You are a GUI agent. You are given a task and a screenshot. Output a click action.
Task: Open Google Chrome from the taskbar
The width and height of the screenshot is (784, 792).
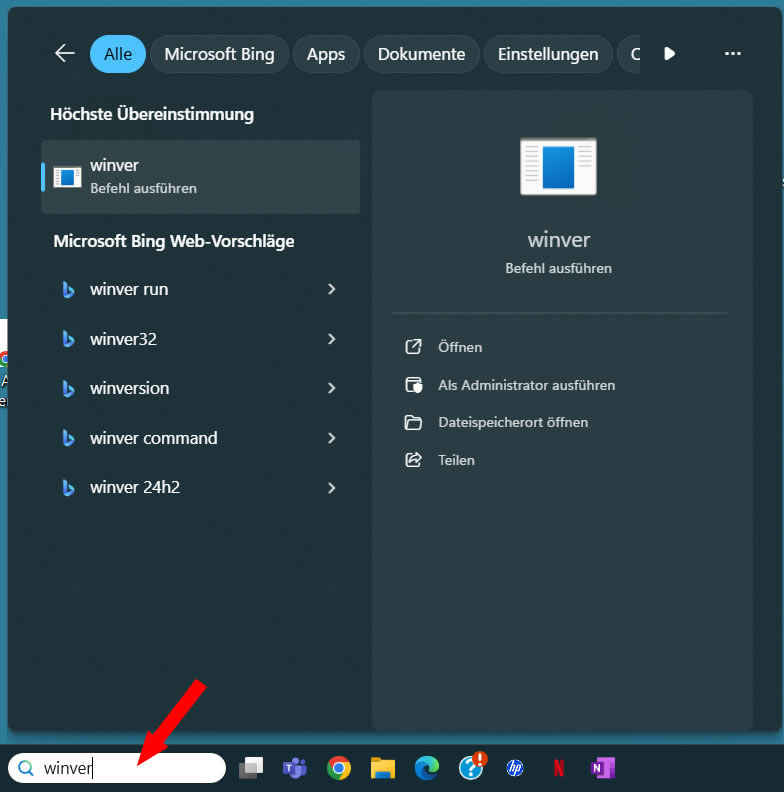pyautogui.click(x=338, y=768)
